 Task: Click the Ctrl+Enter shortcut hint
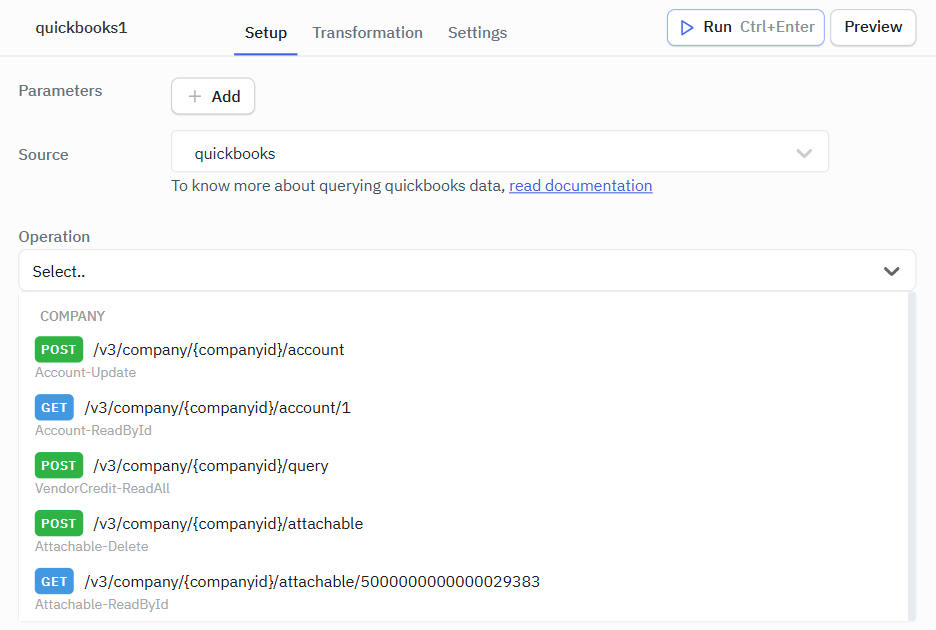pos(777,27)
